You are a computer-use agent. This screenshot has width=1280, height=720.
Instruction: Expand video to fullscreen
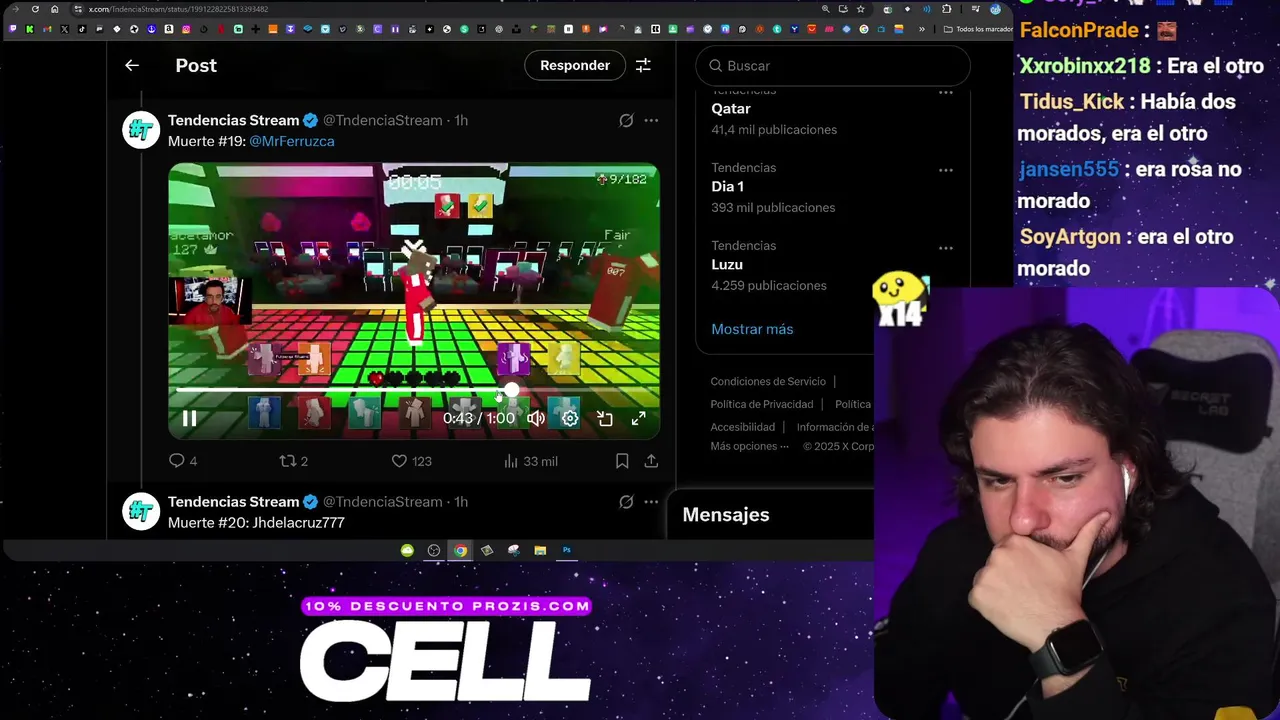(638, 418)
